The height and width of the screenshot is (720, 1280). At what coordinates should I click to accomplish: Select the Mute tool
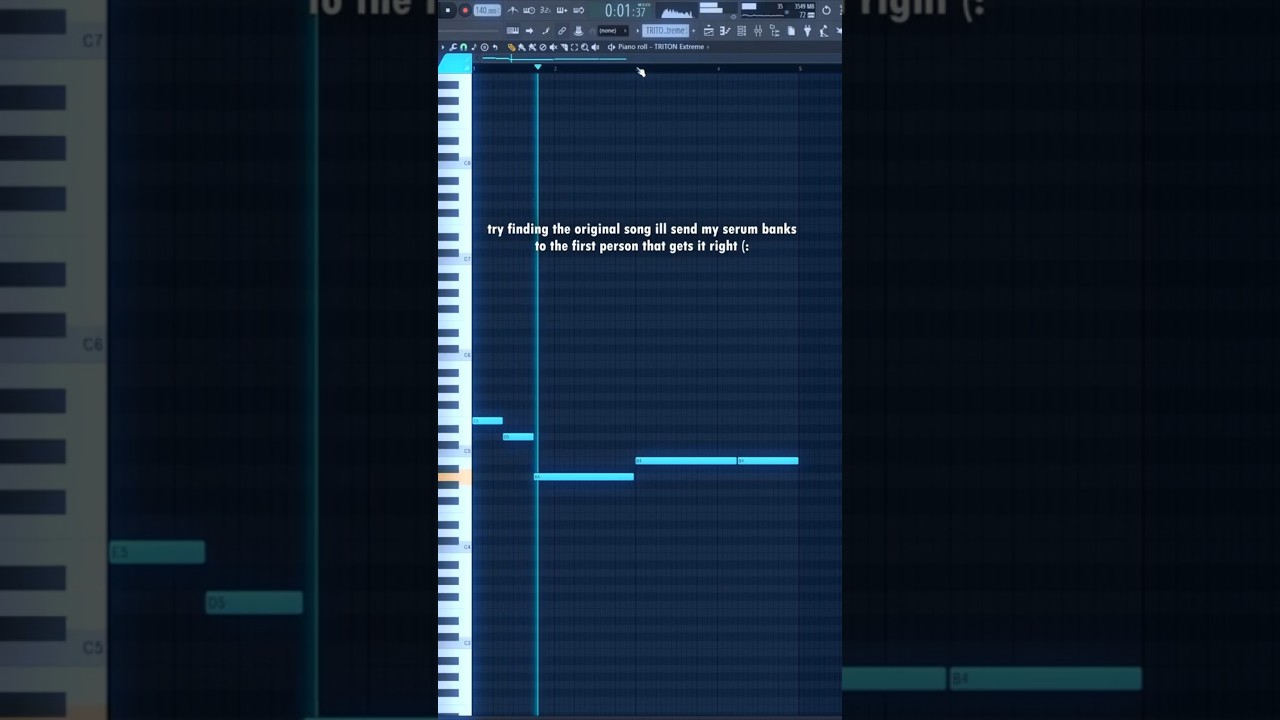coord(553,47)
